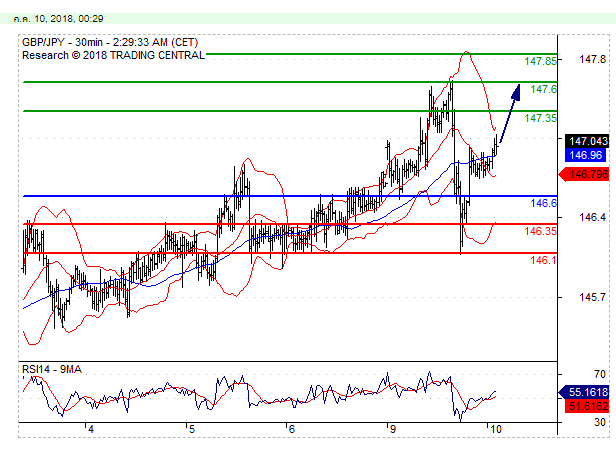The image size is (616, 449).
Task: Select the 147.35 resistance level label
Action: [541, 118]
